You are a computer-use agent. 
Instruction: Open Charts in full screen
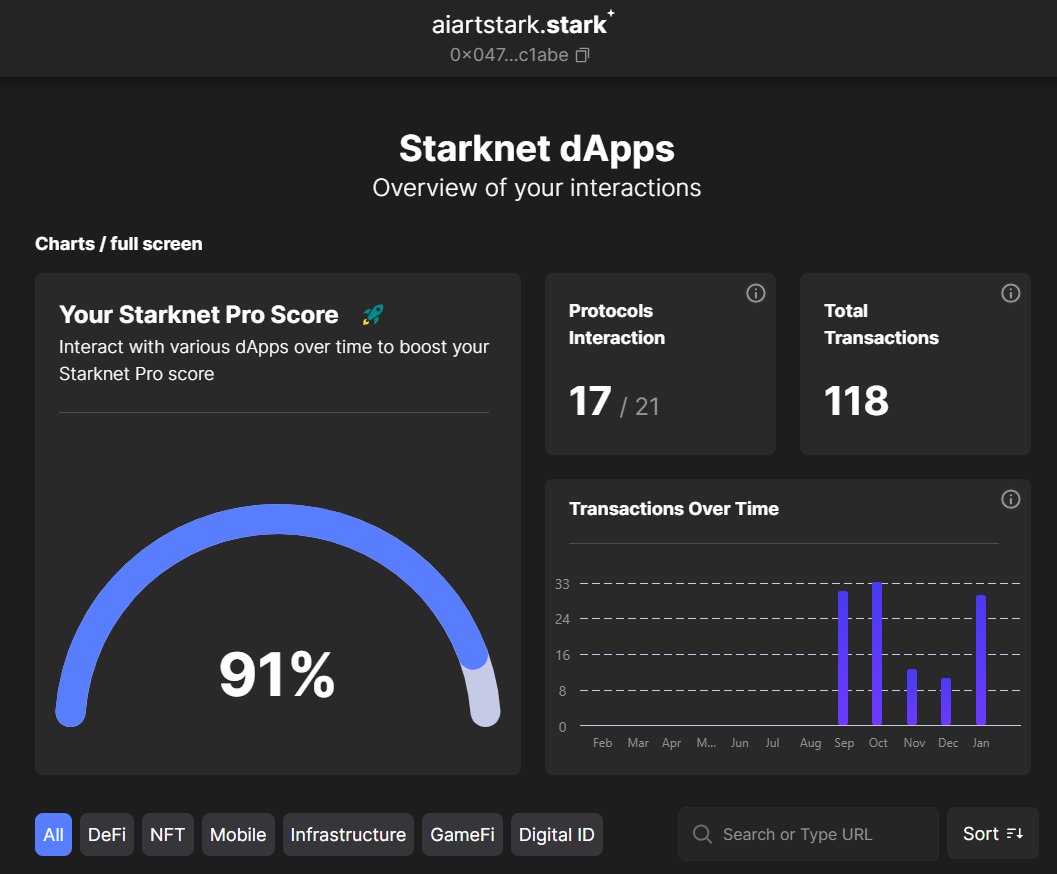[118, 243]
